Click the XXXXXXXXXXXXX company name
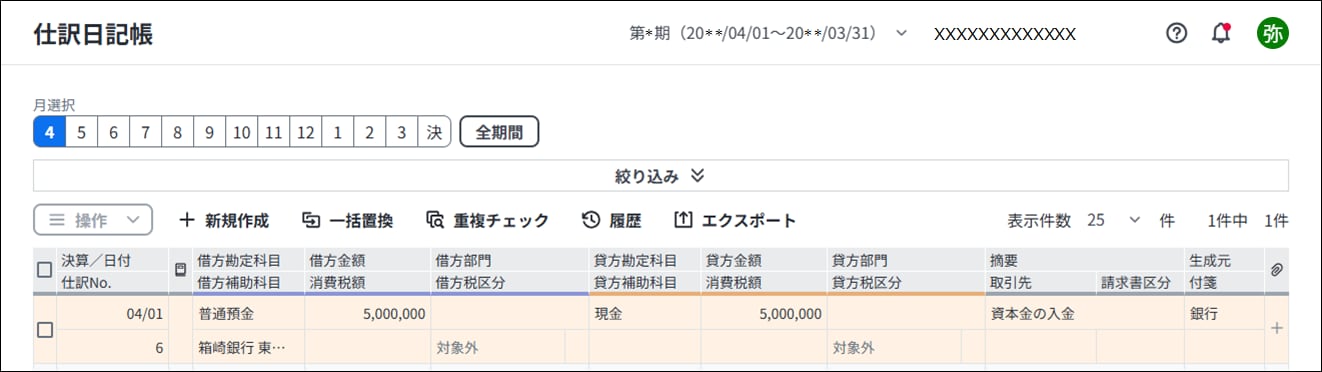Viewport: 1322px width, 372px height. (1005, 34)
